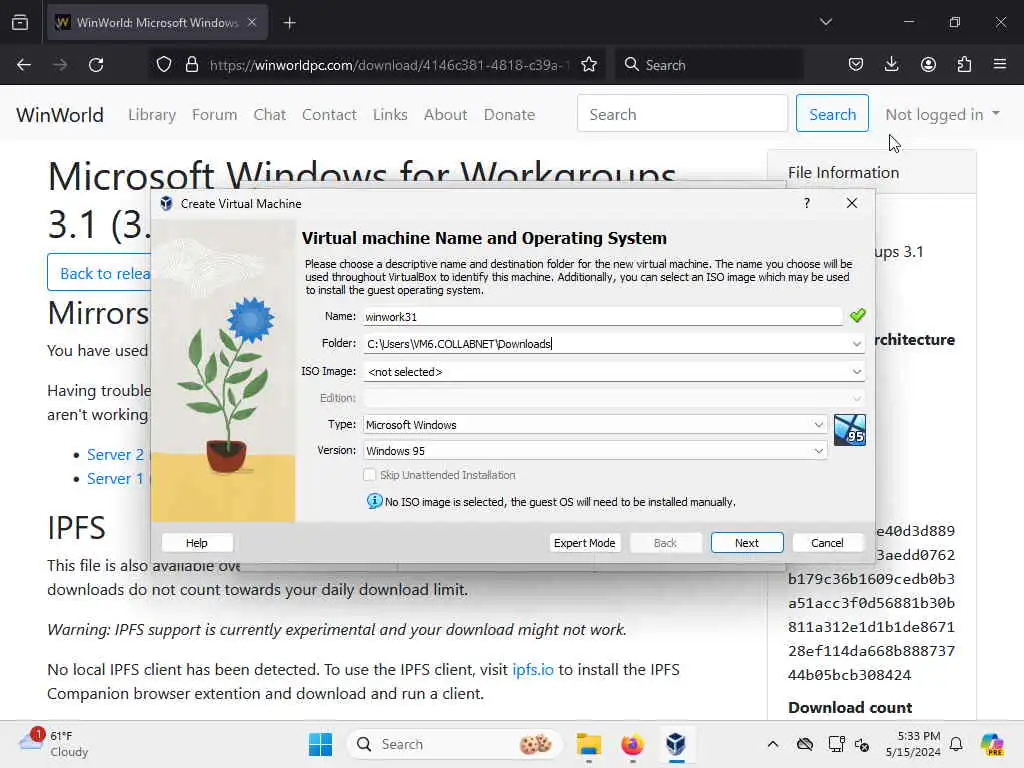Click the Back to release button
The width and height of the screenshot is (1024, 768).
point(99,273)
